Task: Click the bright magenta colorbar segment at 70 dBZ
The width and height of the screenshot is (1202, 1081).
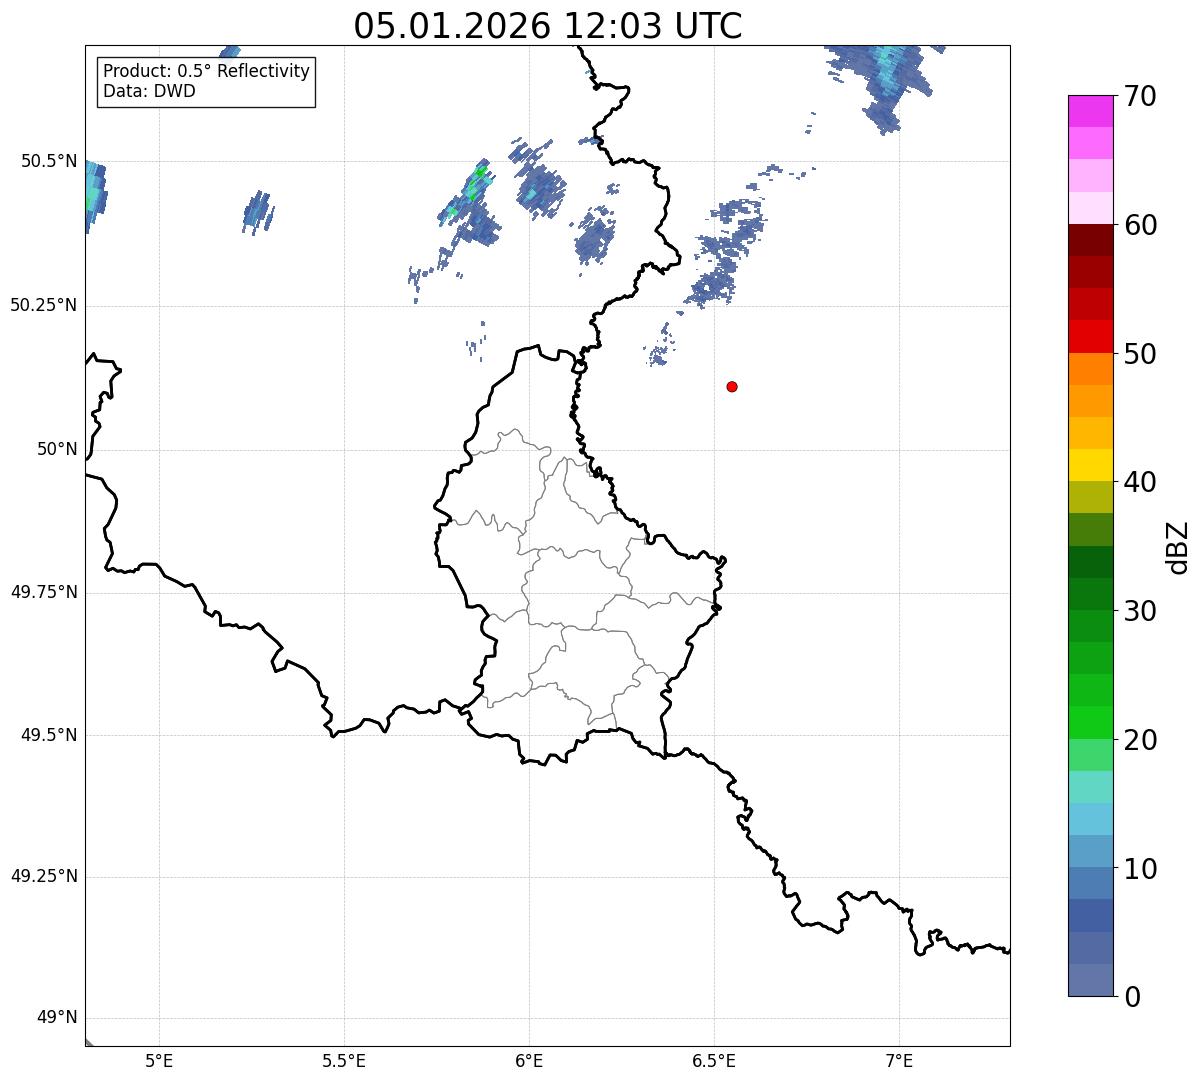Action: (1090, 111)
